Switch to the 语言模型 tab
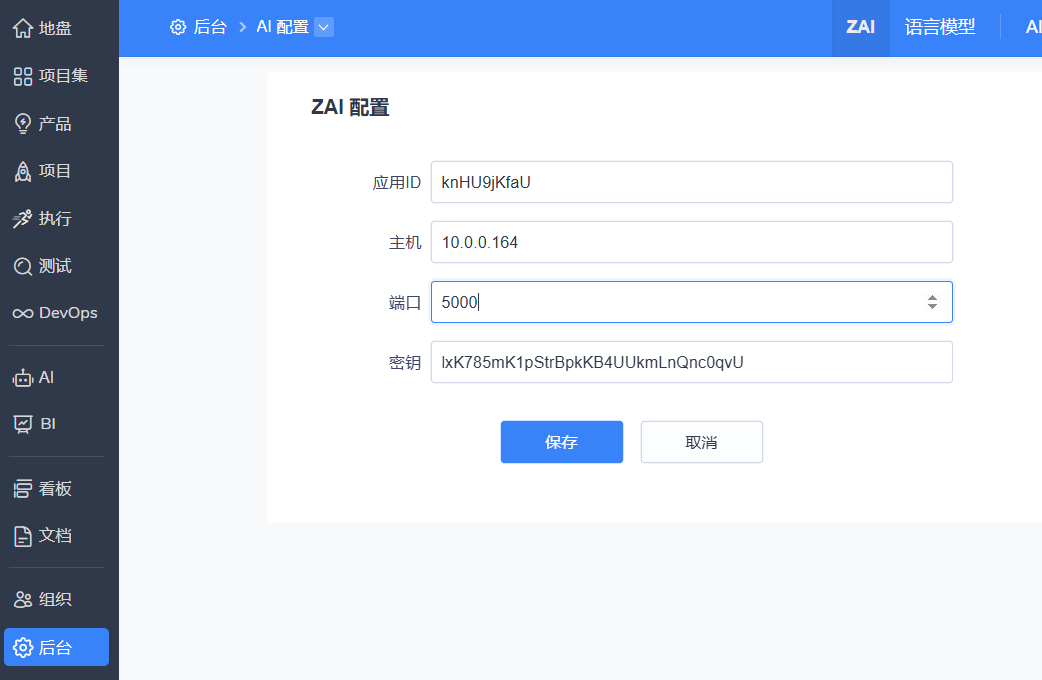 click(x=940, y=27)
